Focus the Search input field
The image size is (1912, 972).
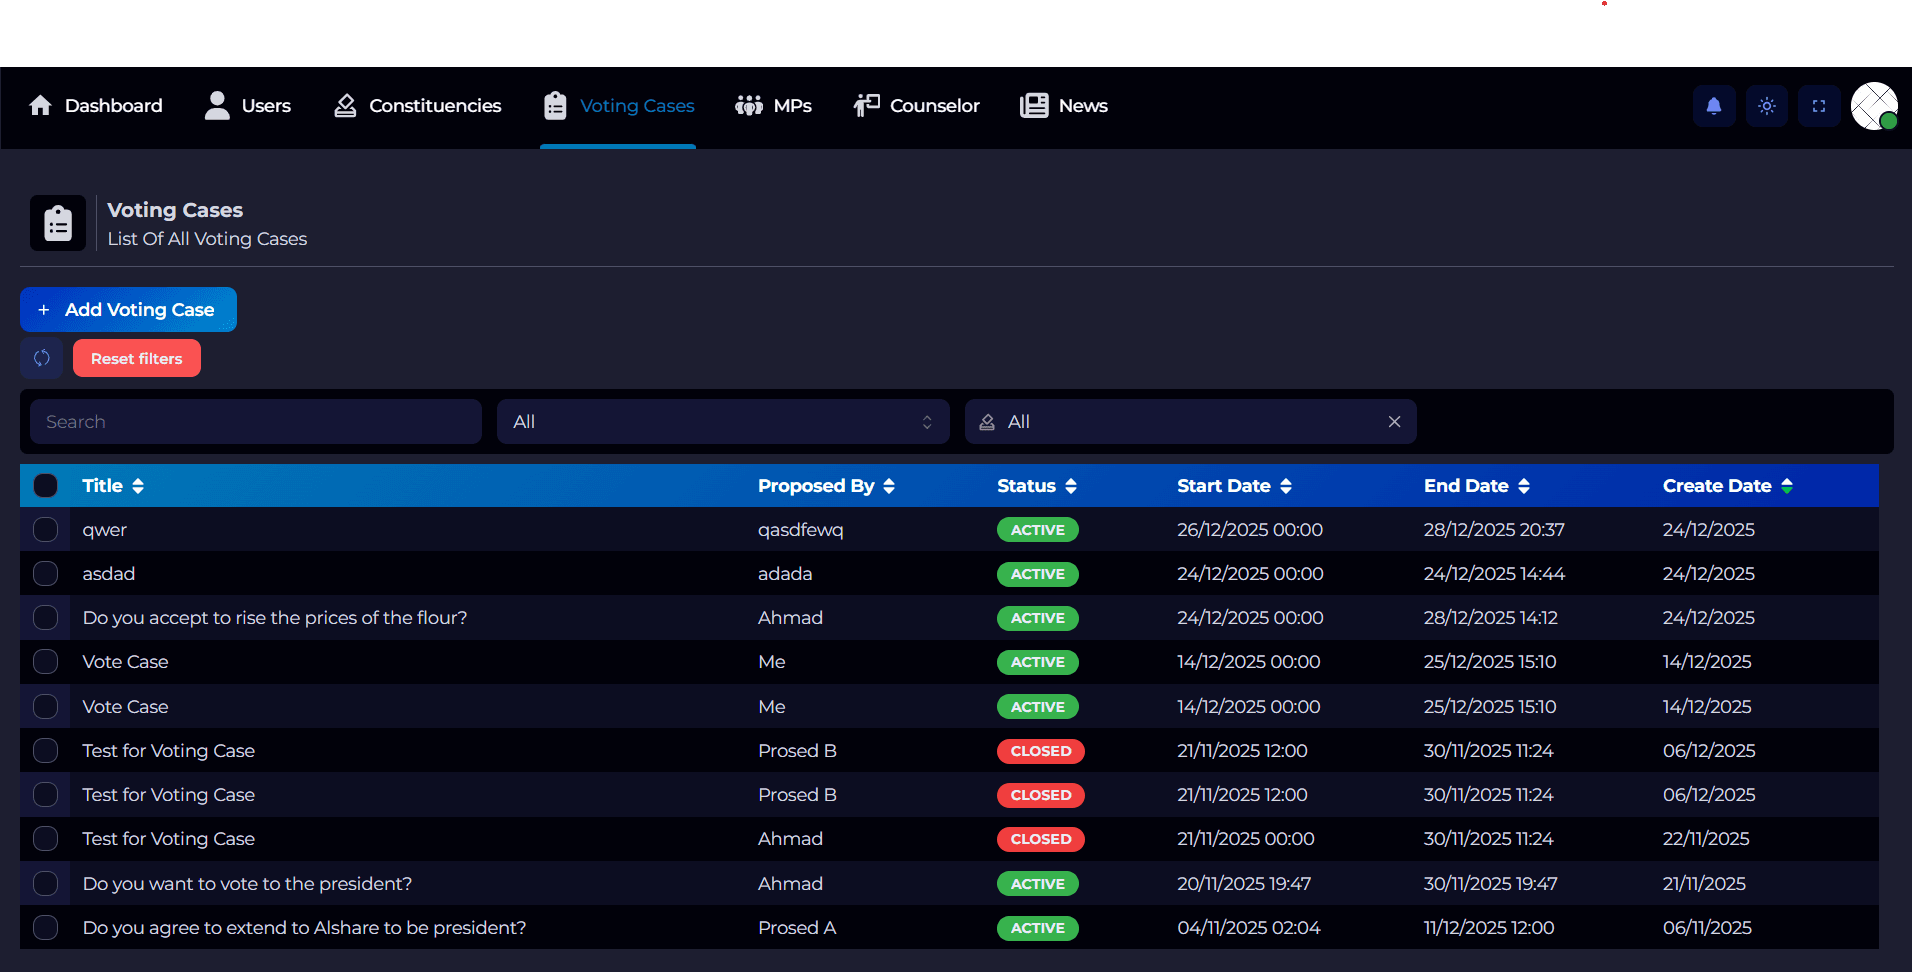point(255,422)
